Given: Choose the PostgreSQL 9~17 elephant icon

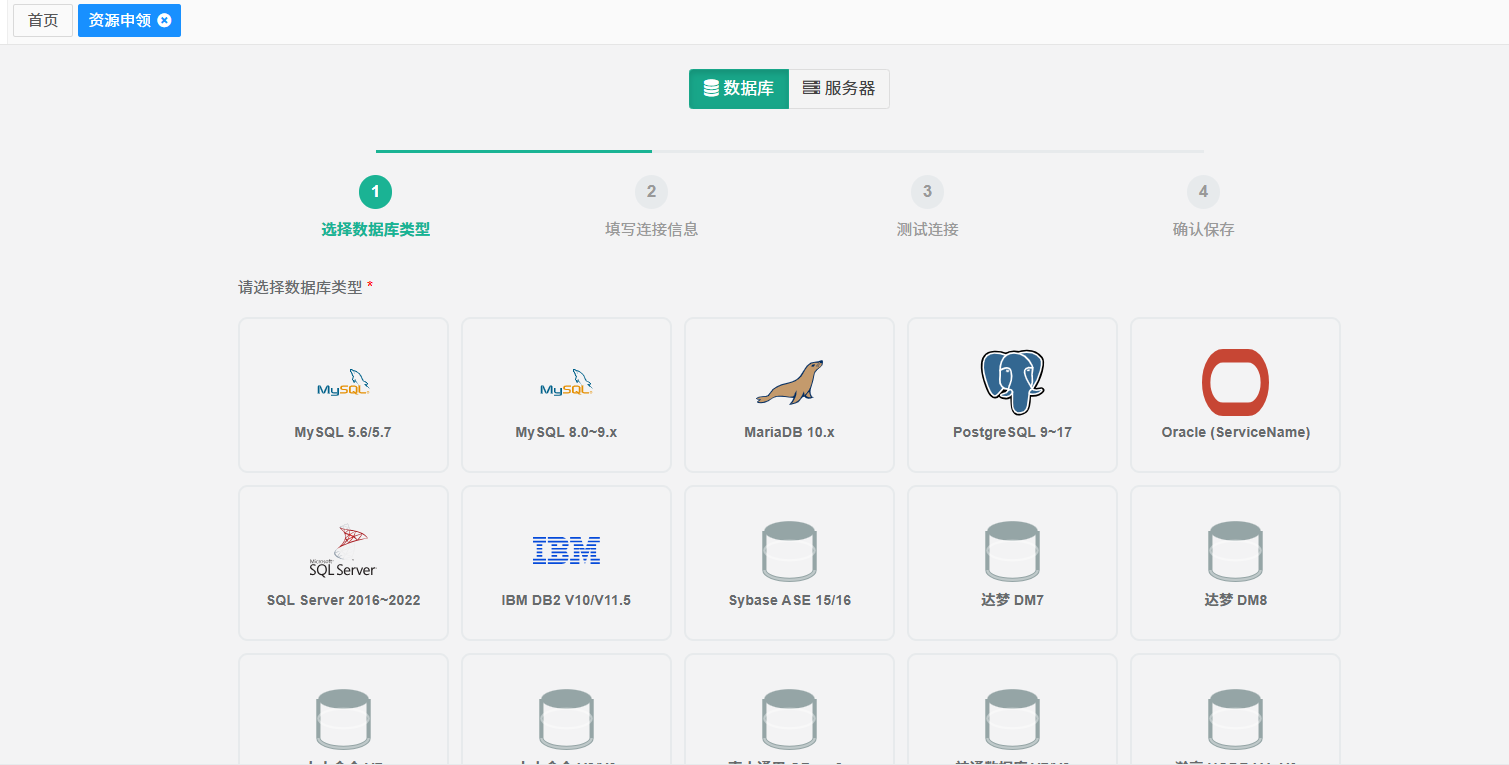Looking at the screenshot, I should (x=1012, y=382).
